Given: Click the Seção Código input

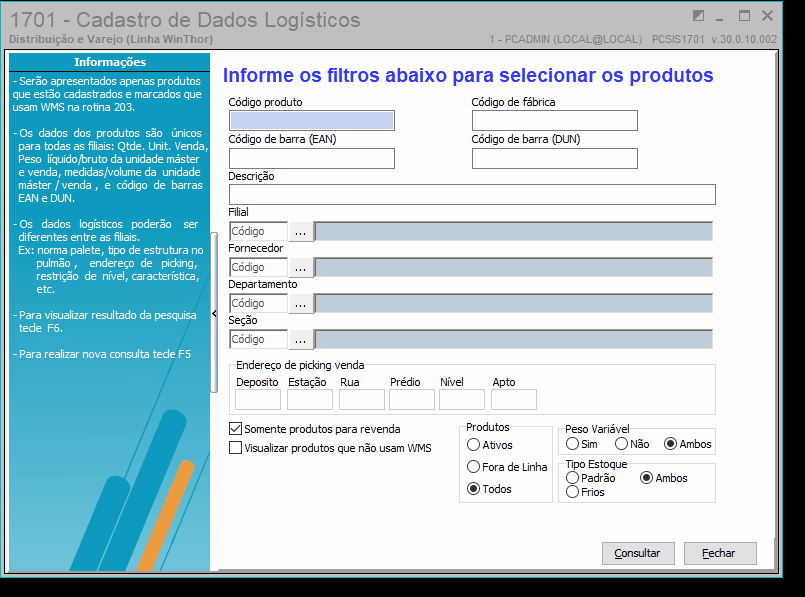Looking at the screenshot, I should click(258, 339).
